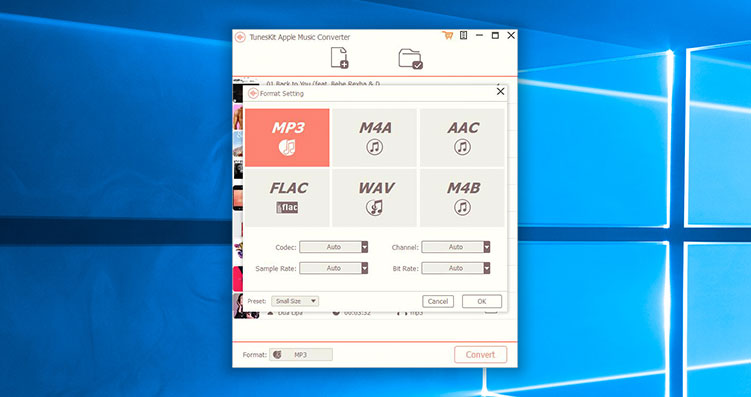751x397 pixels.
Task: Confirm format settings with OK
Action: point(482,301)
